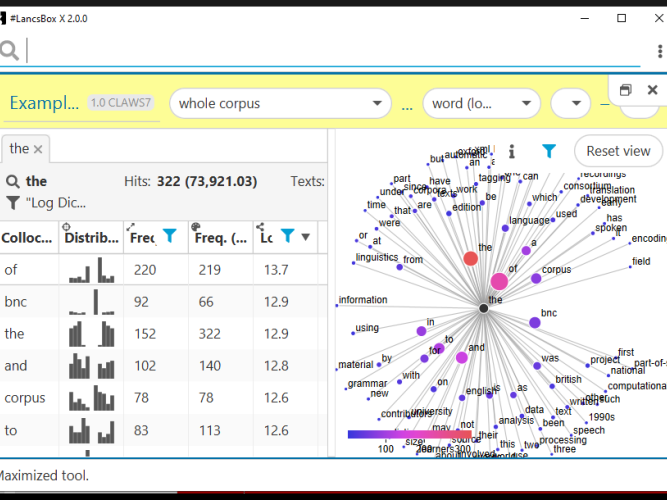This screenshot has width=667, height=500.
Task: Restore the maximized tool panel
Action: click(625, 90)
